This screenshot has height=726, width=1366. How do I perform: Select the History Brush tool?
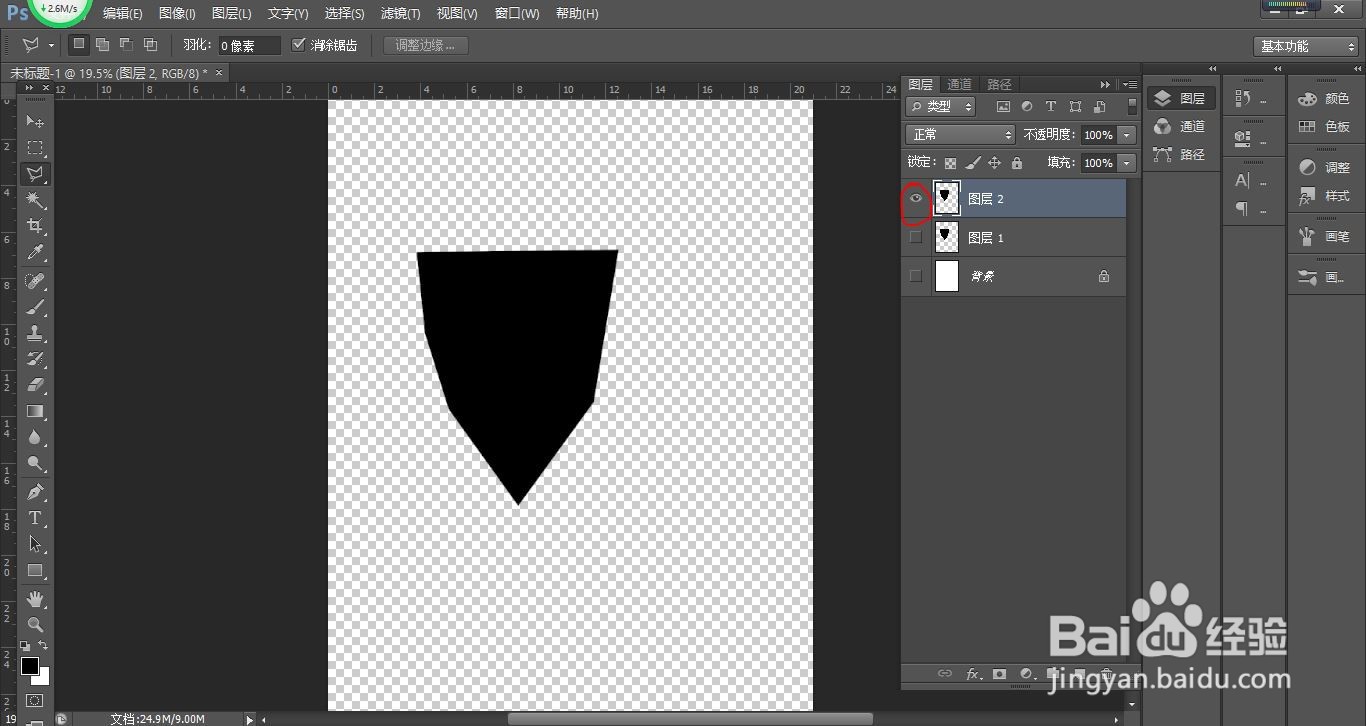[x=35, y=359]
